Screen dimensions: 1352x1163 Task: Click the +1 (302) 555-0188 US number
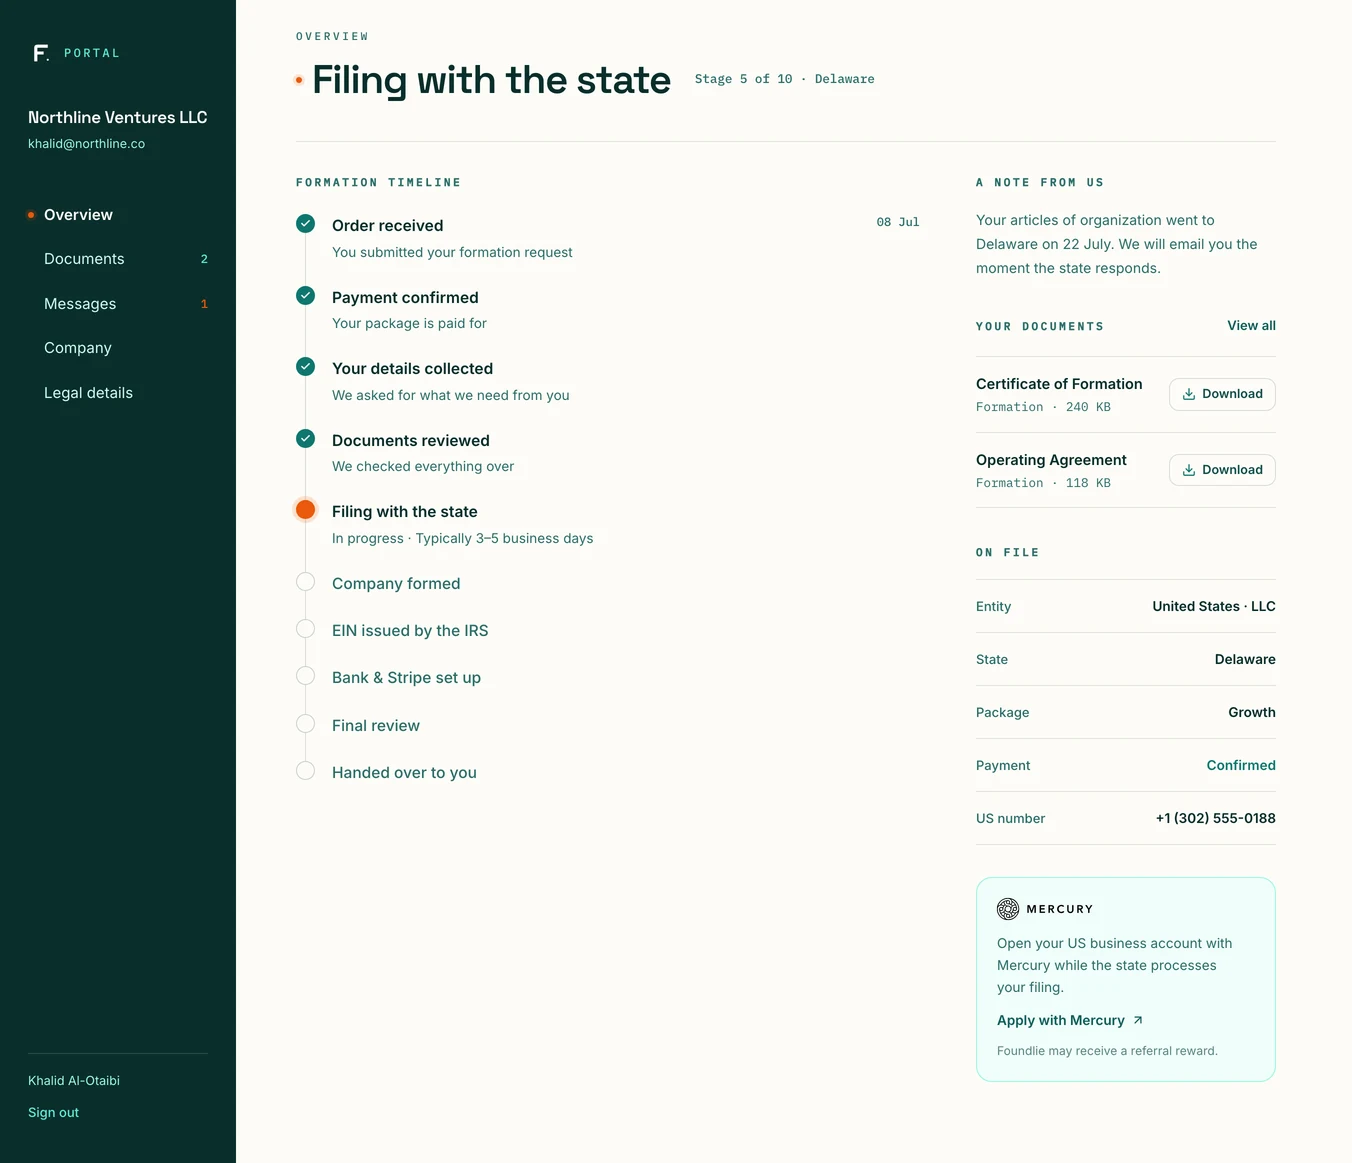[1216, 818]
